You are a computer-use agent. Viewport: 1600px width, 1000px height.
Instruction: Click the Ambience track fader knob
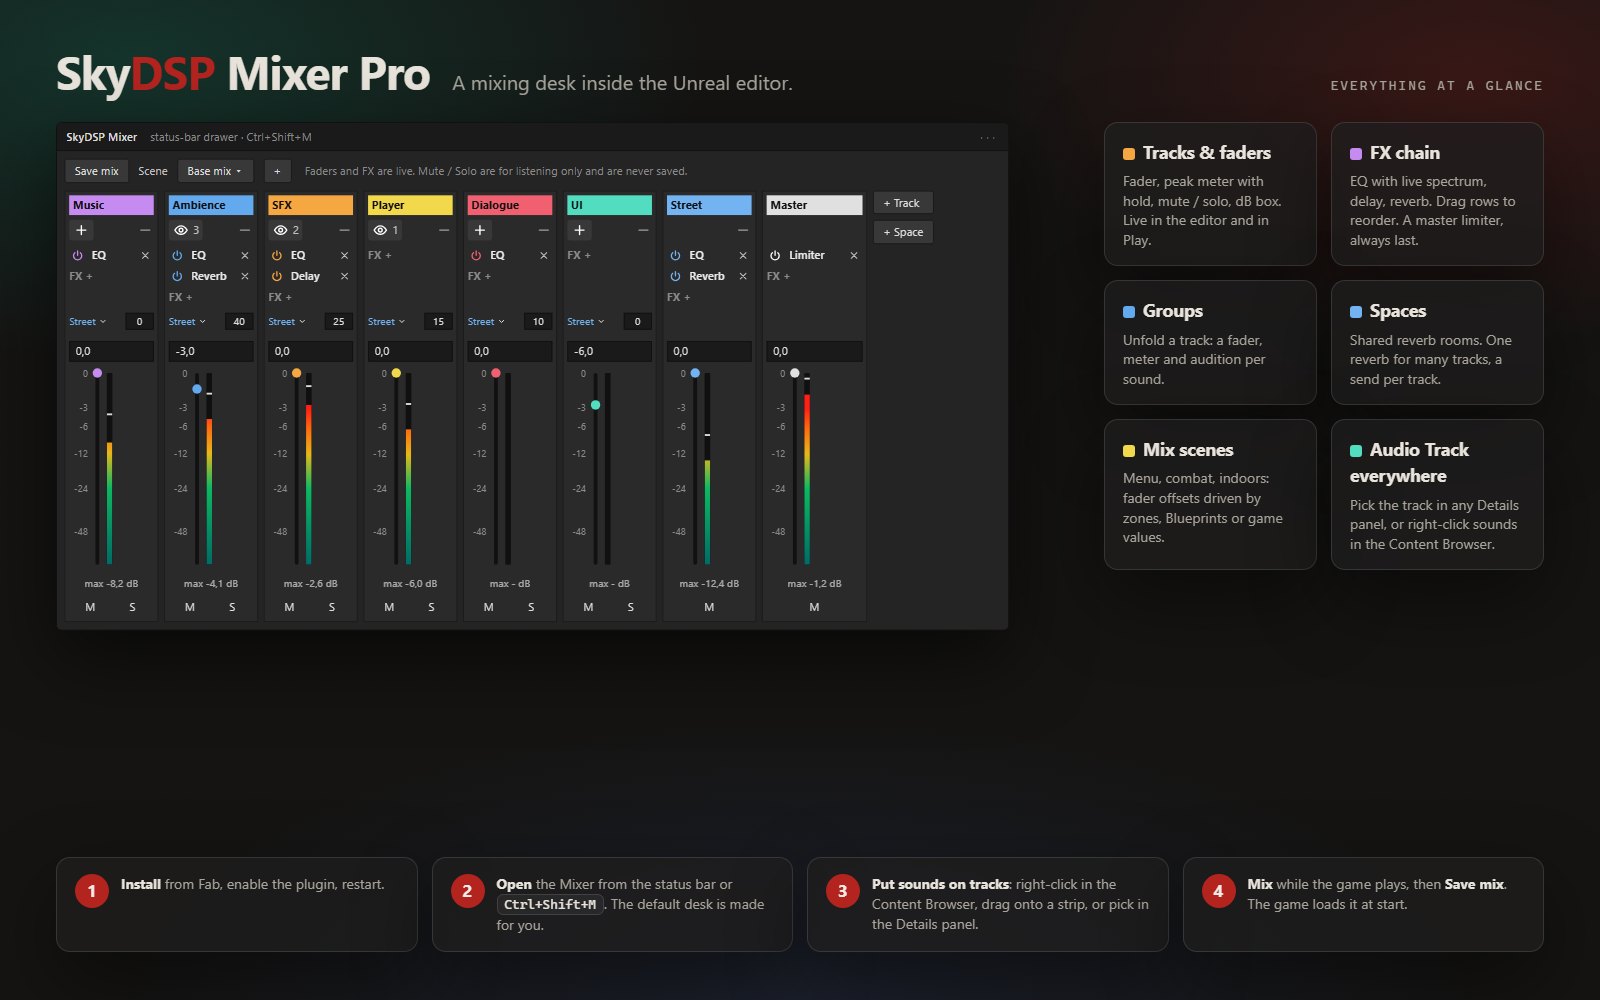point(197,389)
